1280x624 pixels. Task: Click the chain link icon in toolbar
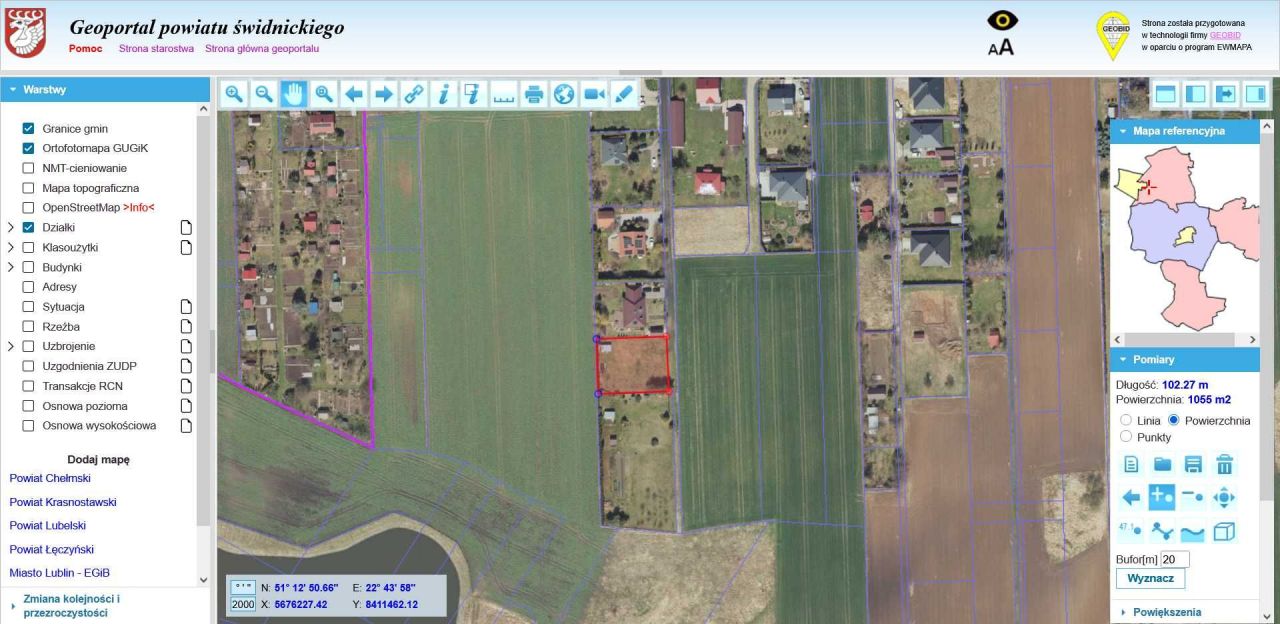point(414,94)
